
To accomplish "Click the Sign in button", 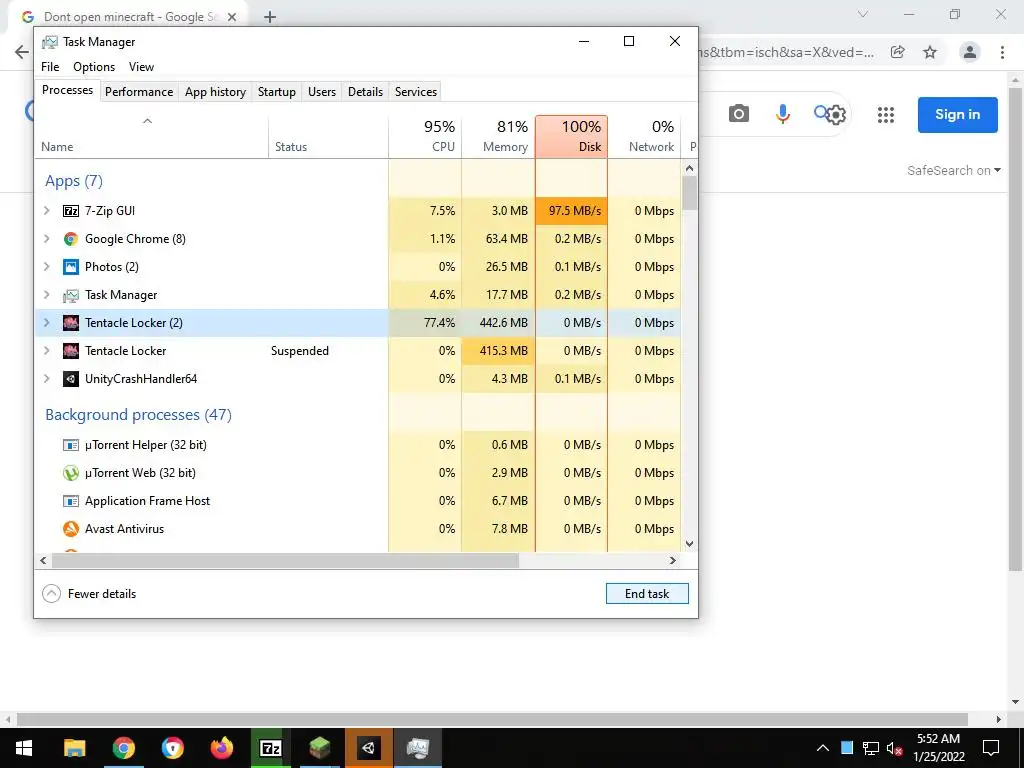I will [957, 115].
